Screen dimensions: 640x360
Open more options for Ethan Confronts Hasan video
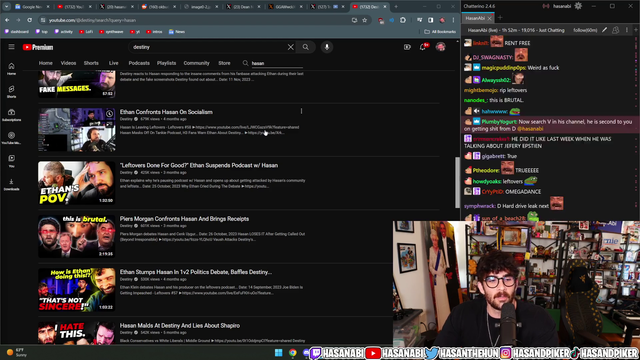[x=301, y=111]
